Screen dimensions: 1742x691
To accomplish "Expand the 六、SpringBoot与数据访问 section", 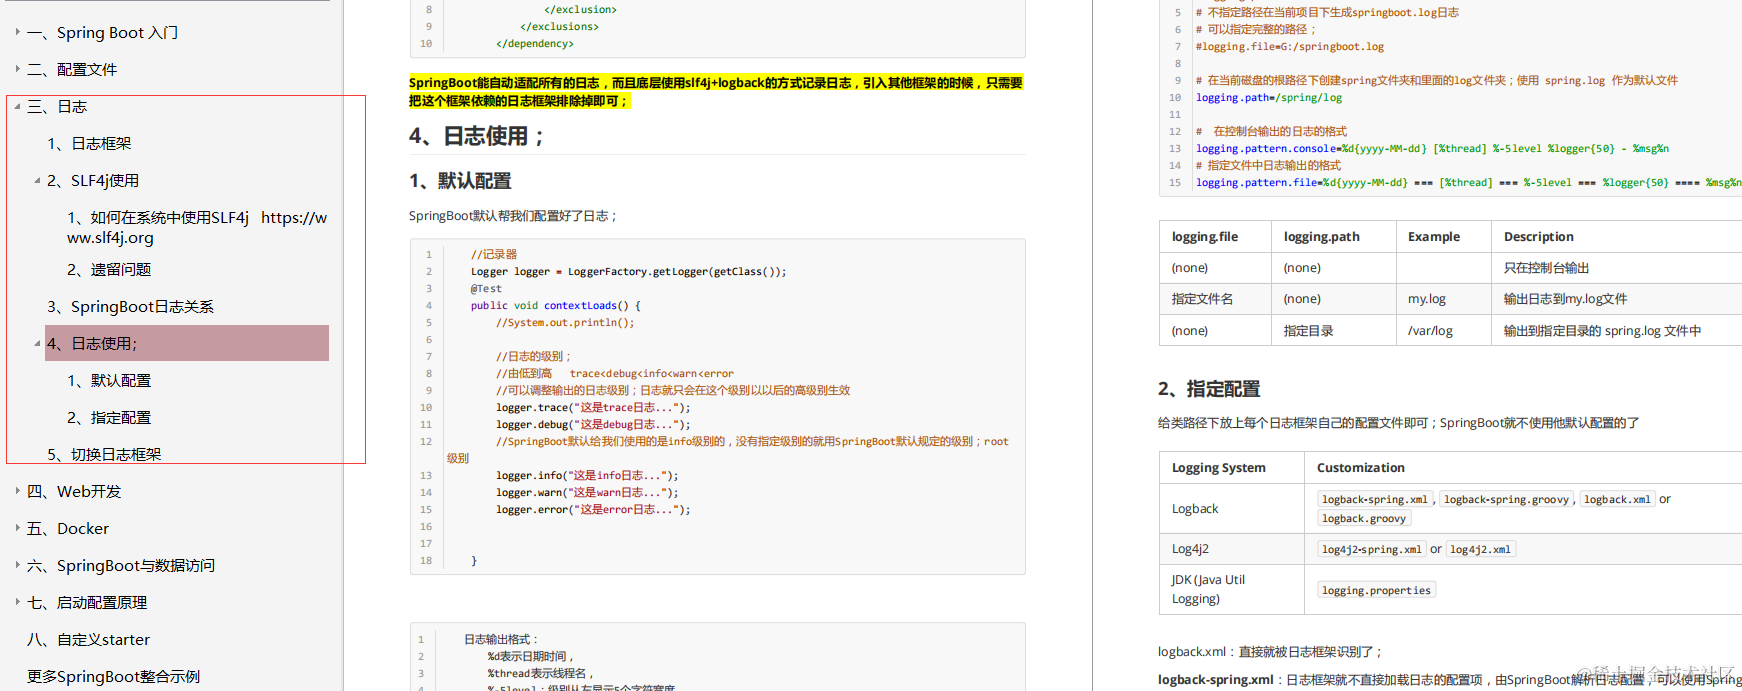I will (17, 565).
